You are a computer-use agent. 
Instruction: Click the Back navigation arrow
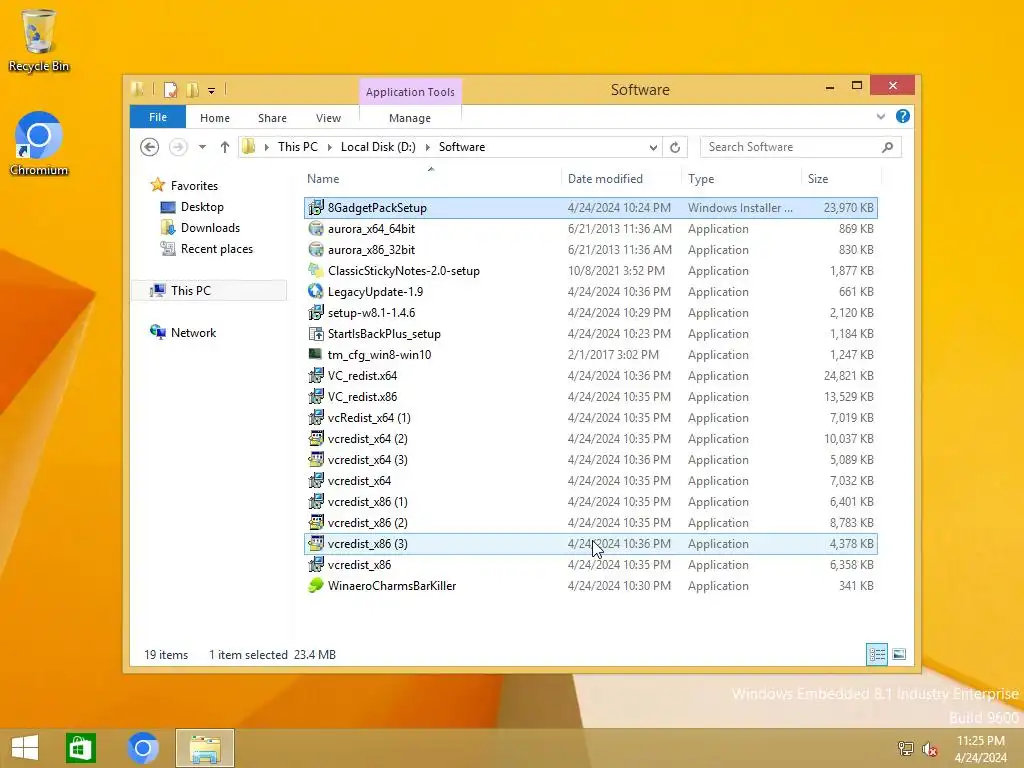point(150,147)
